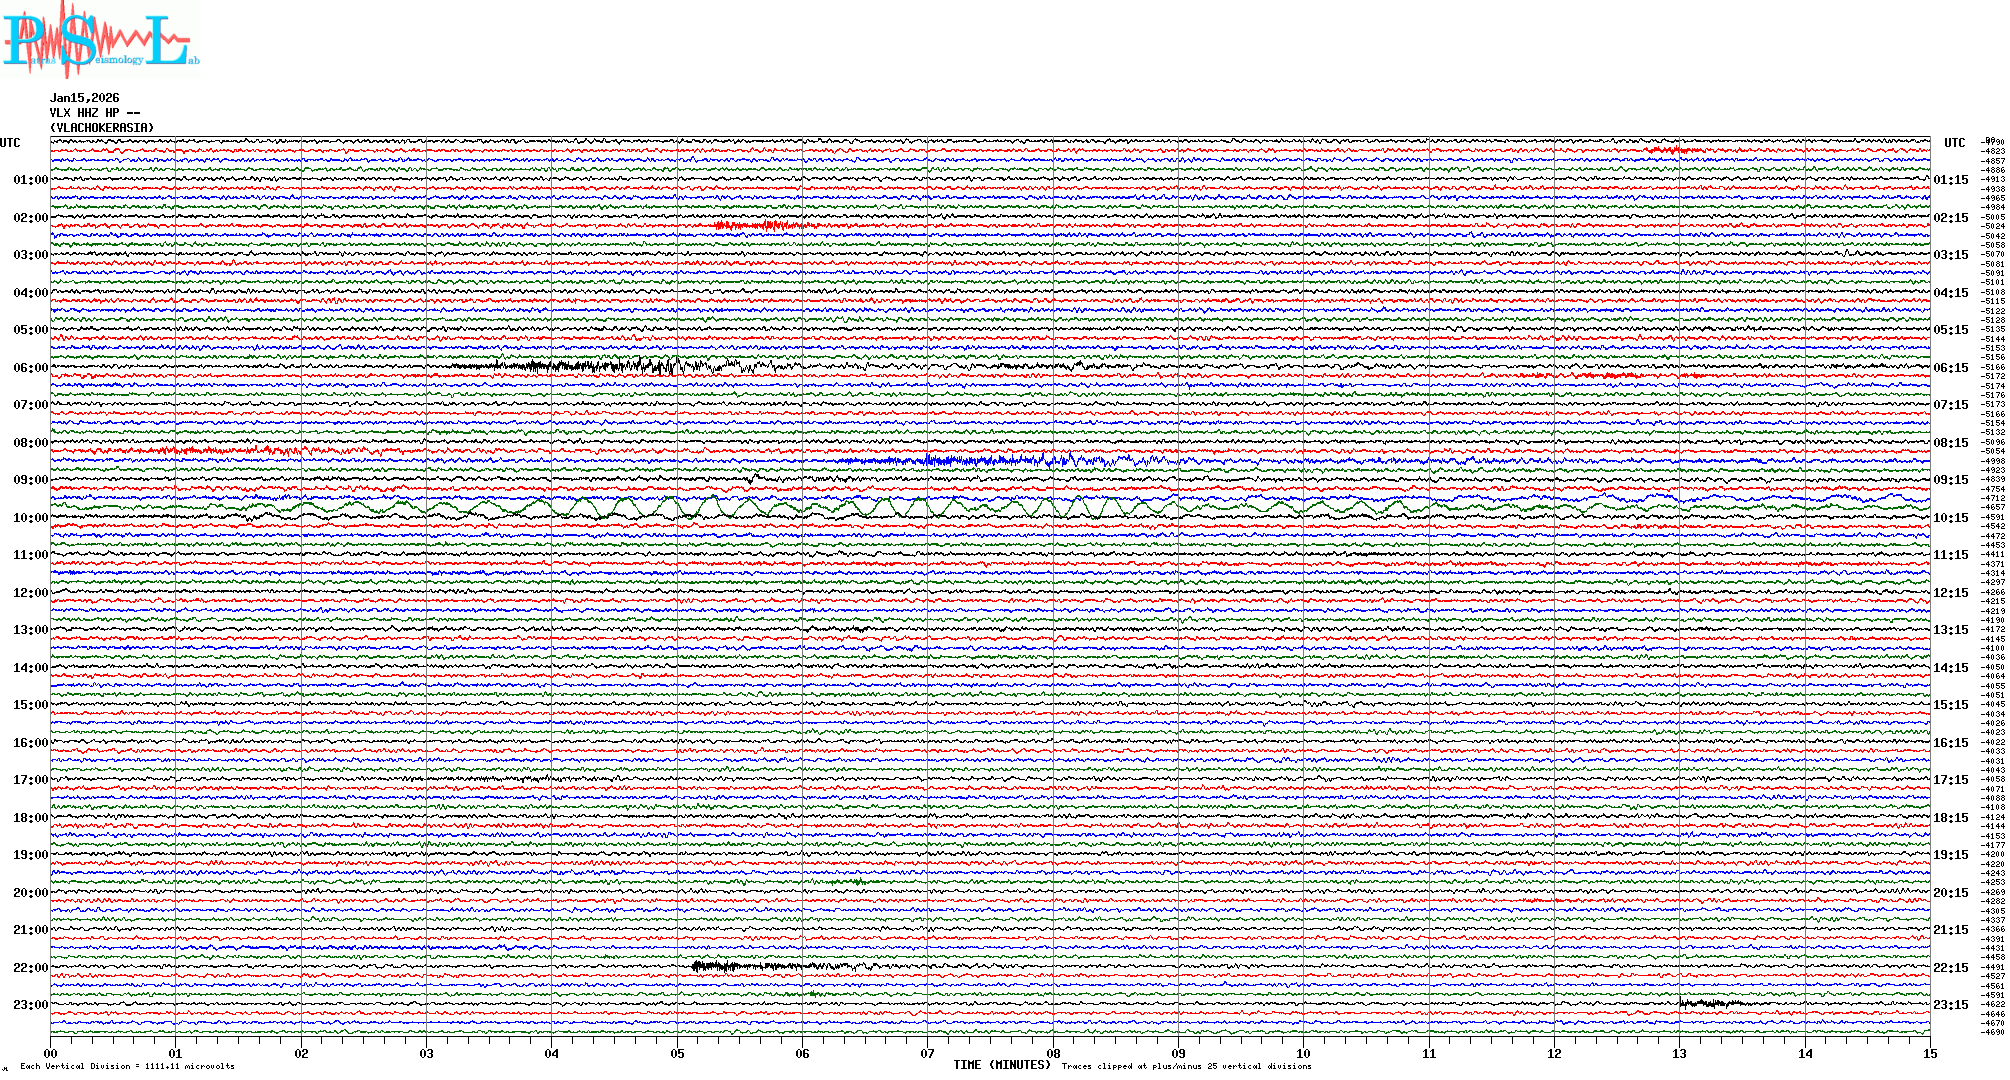Select the 06:00 hour label on left
The height and width of the screenshot is (1080, 2010).
point(30,368)
